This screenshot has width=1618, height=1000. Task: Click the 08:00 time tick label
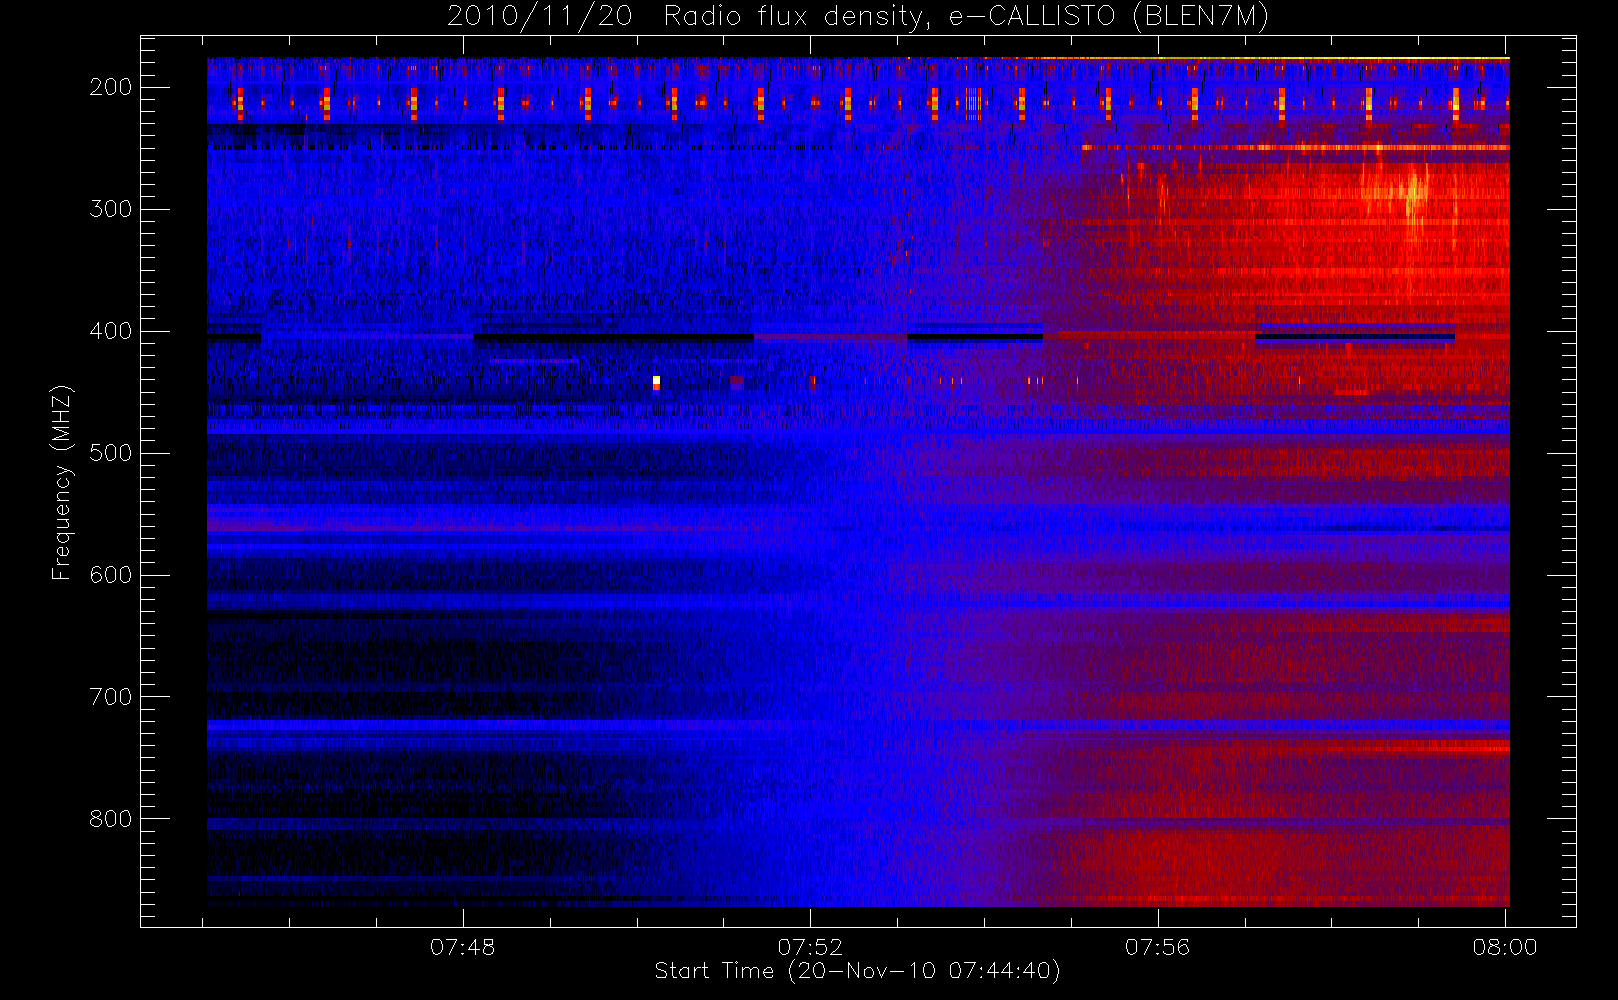click(x=1505, y=947)
